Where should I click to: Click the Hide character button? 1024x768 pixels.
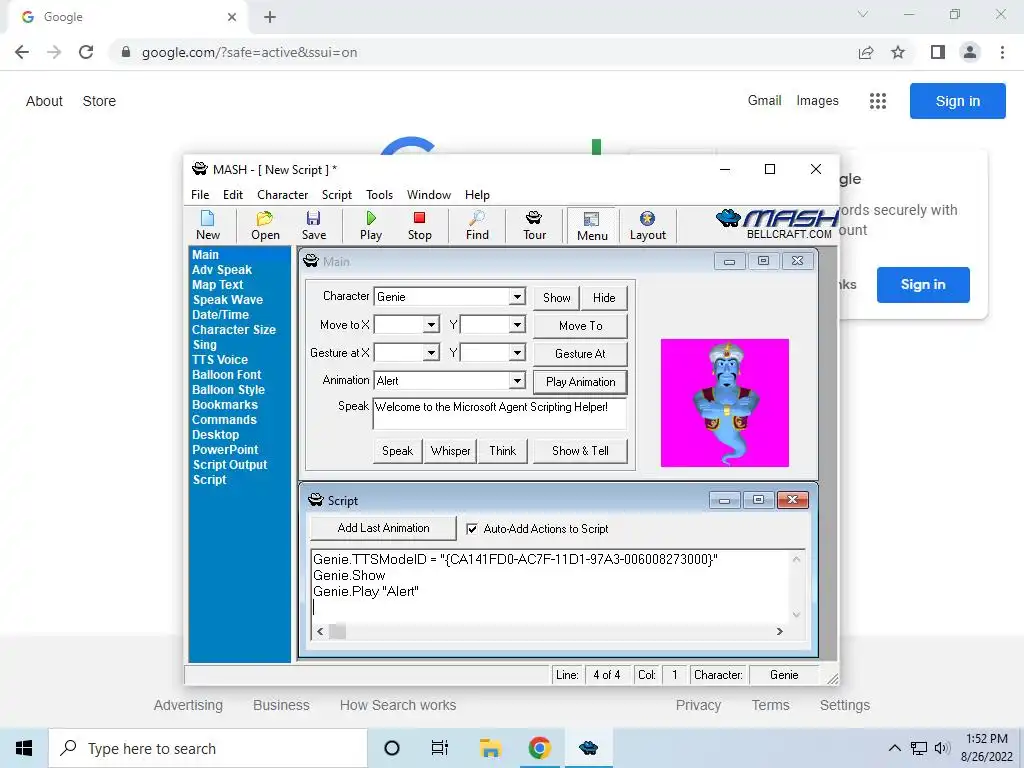coord(604,298)
